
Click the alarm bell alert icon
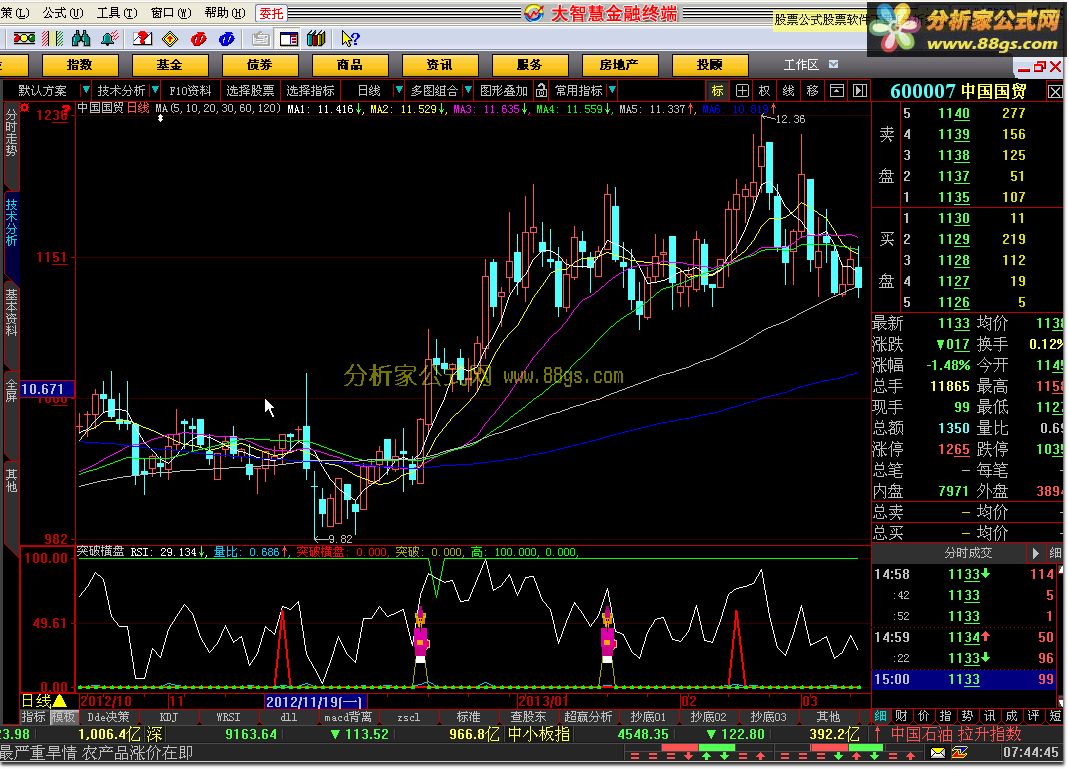[x=109, y=39]
